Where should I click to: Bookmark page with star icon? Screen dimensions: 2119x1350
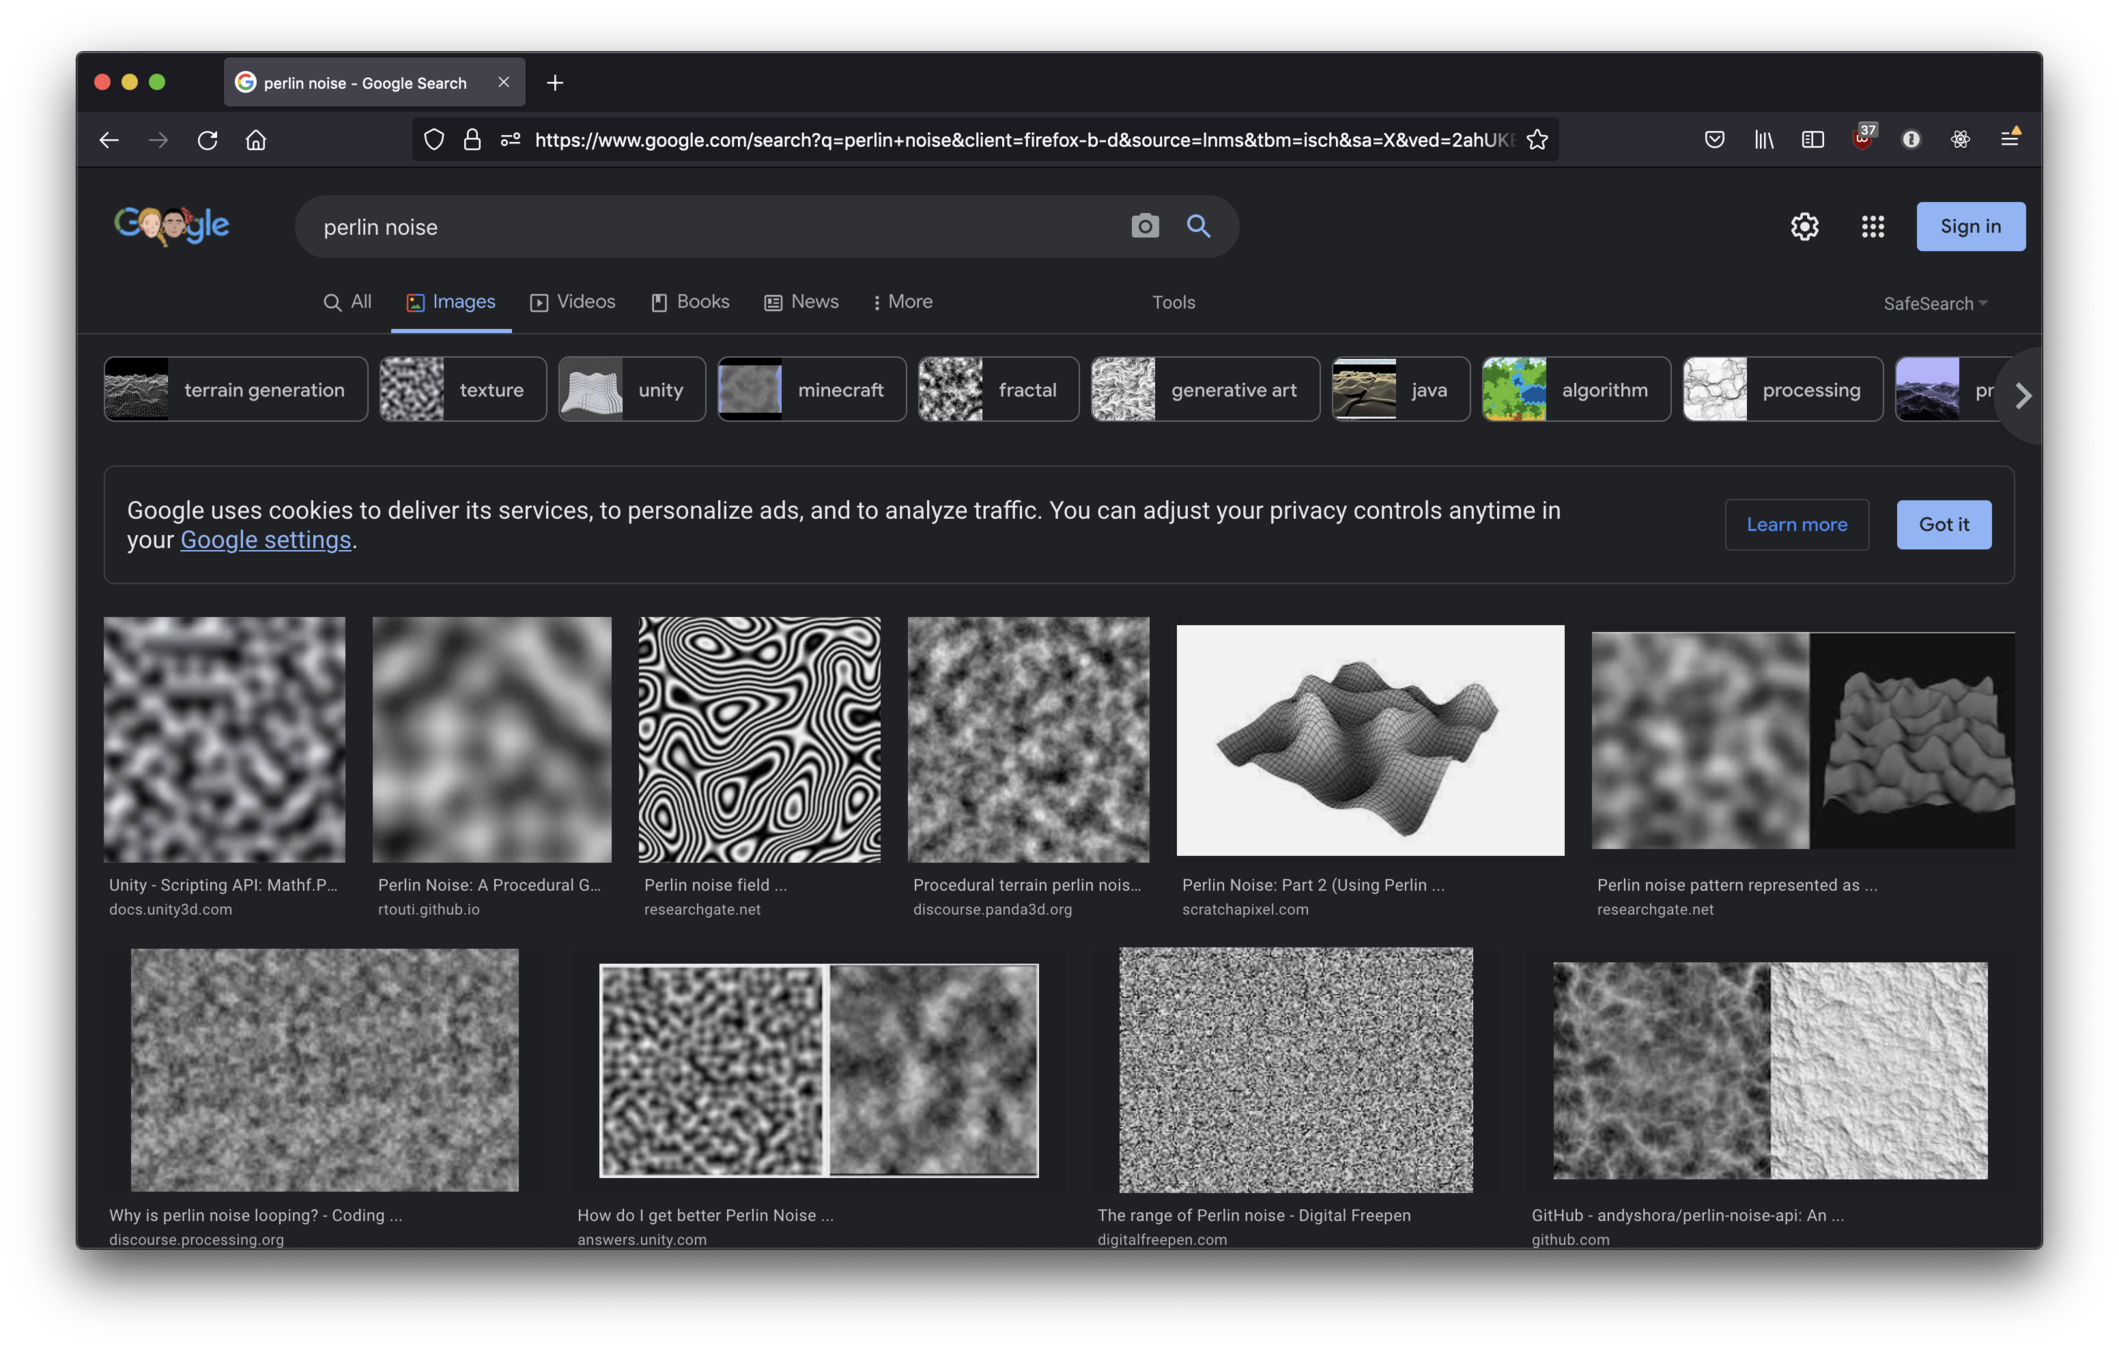click(x=1537, y=140)
